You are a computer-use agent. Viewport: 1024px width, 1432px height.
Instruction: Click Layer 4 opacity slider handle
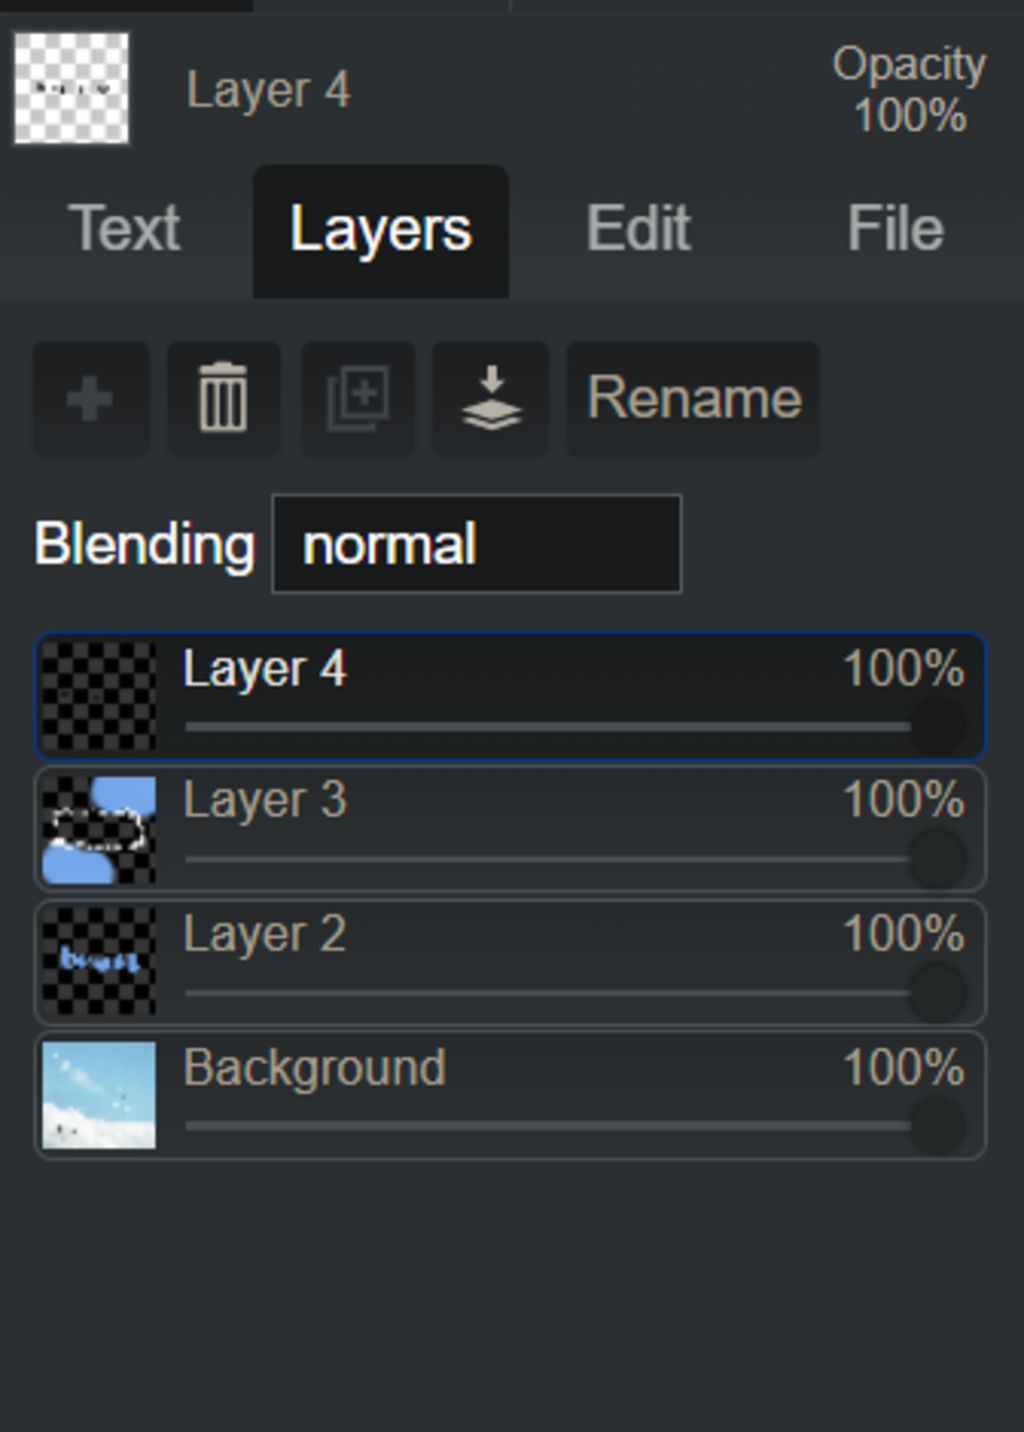[938, 726]
